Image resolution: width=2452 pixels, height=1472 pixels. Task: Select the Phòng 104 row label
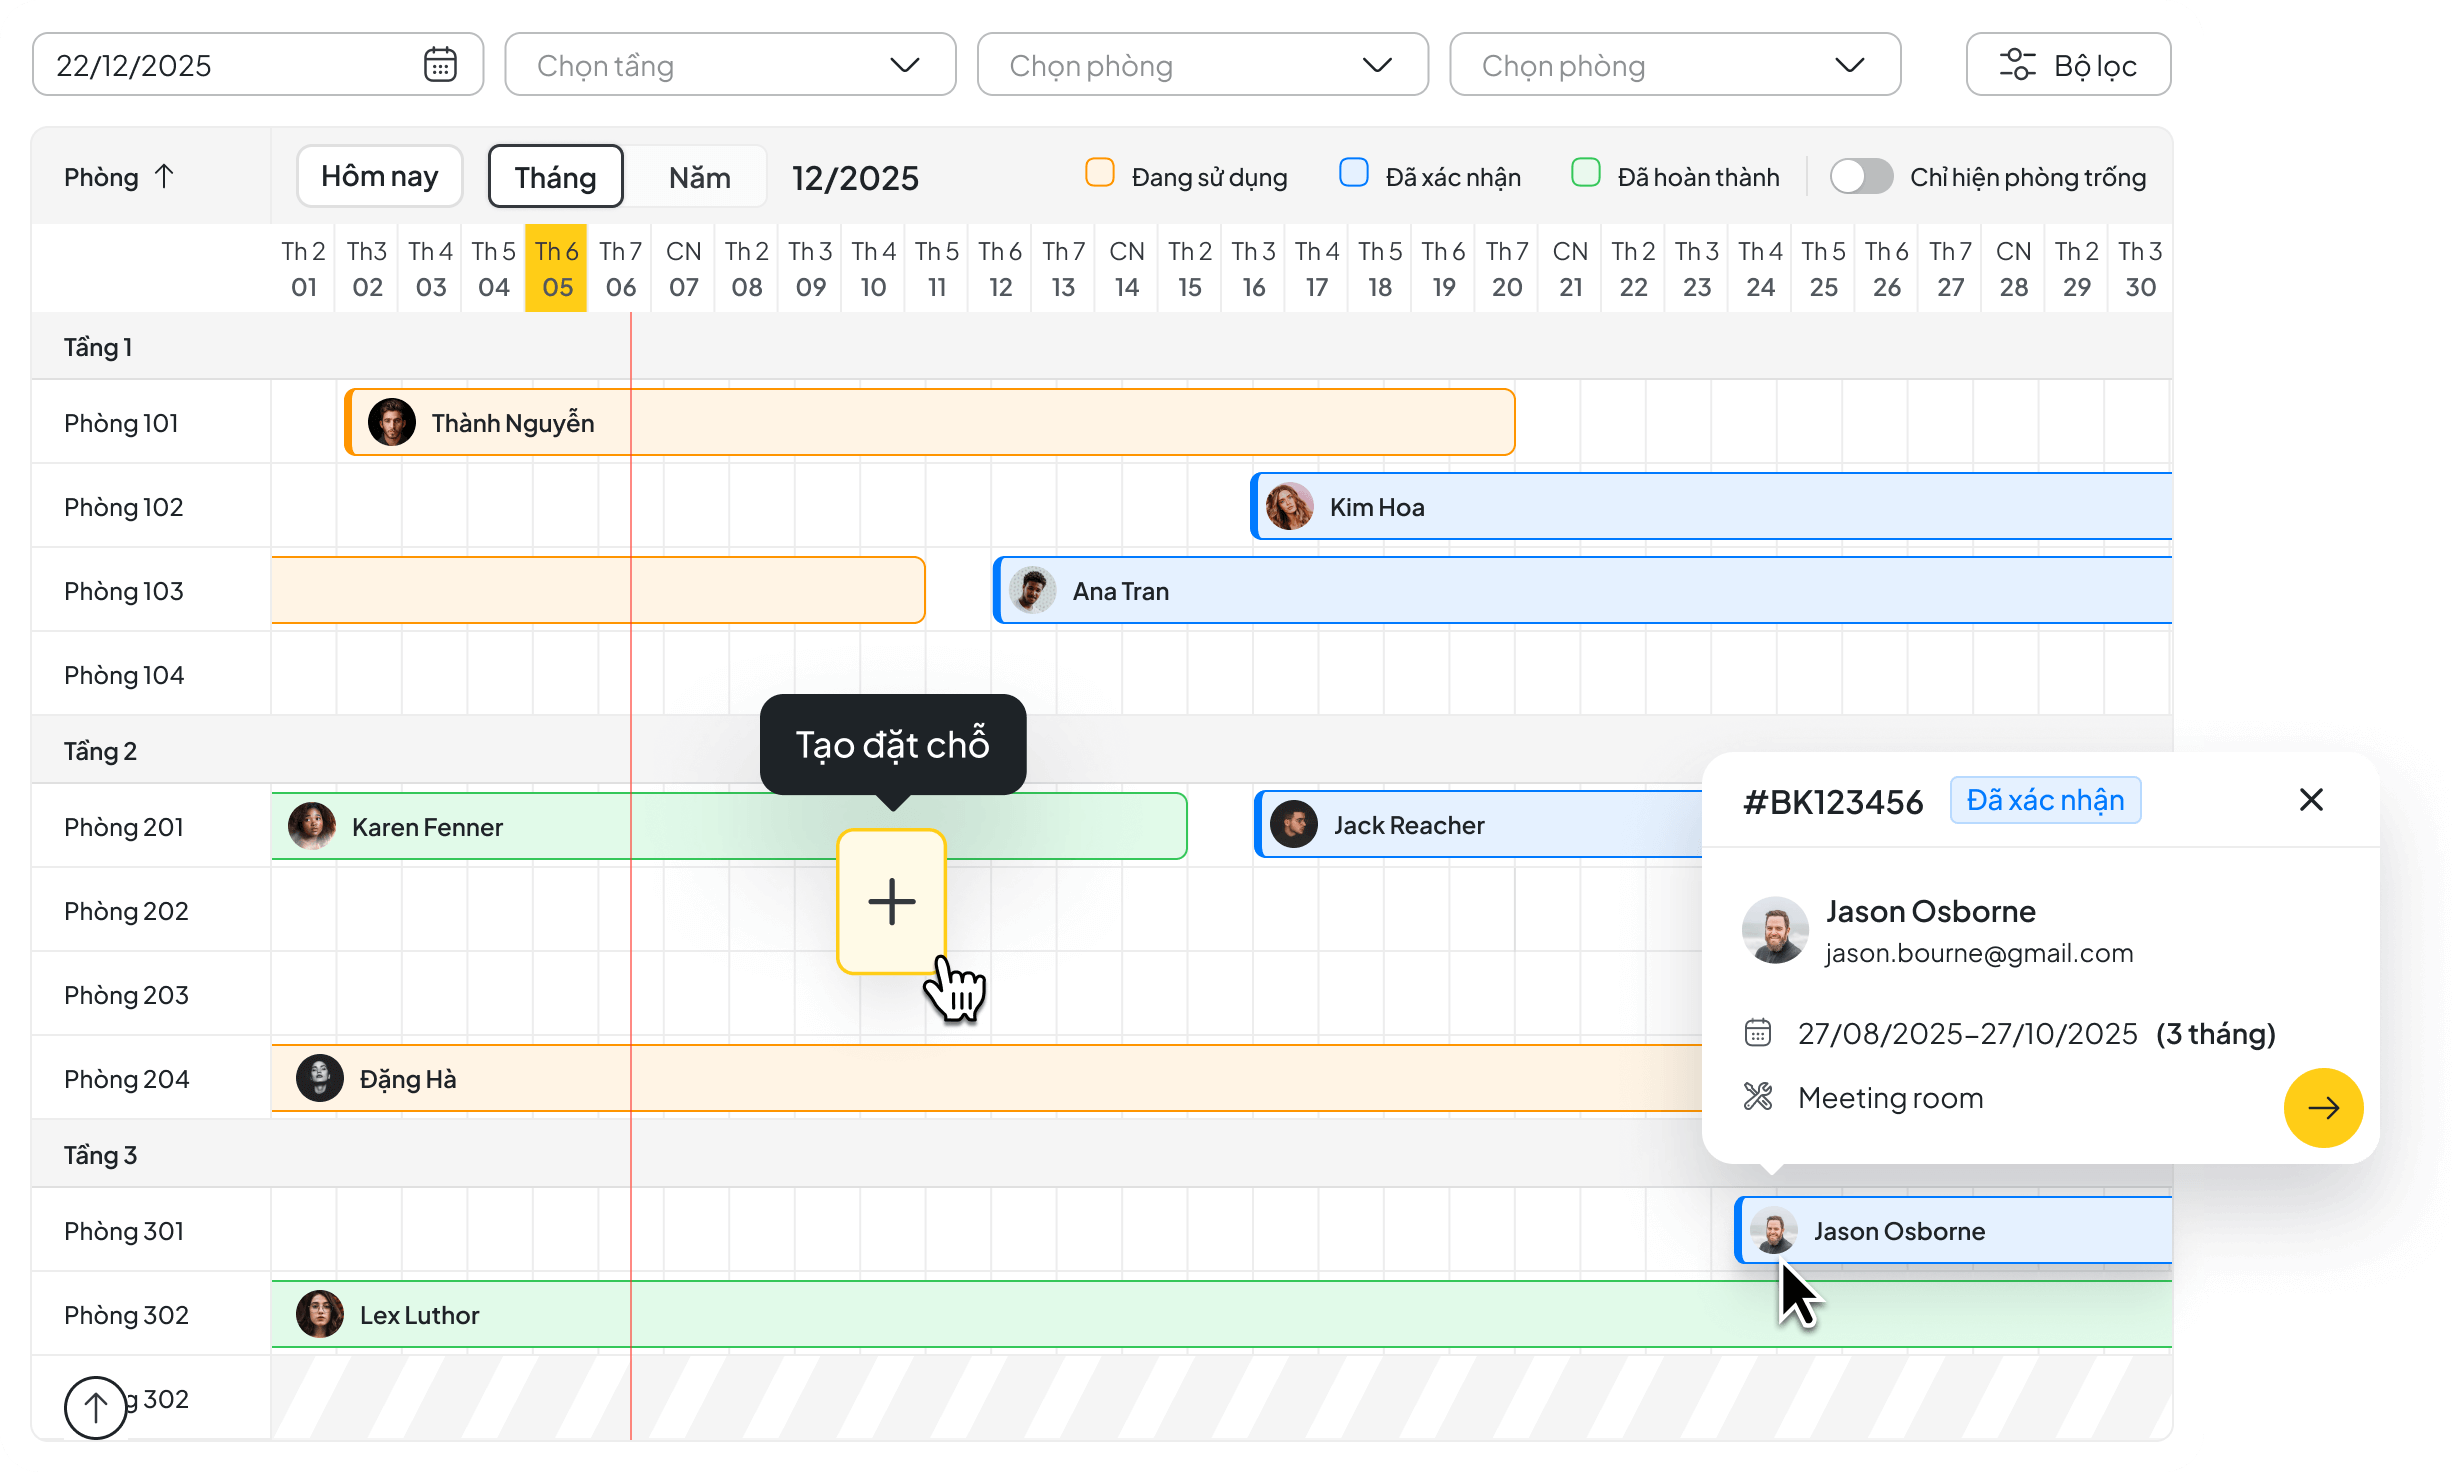(x=124, y=675)
